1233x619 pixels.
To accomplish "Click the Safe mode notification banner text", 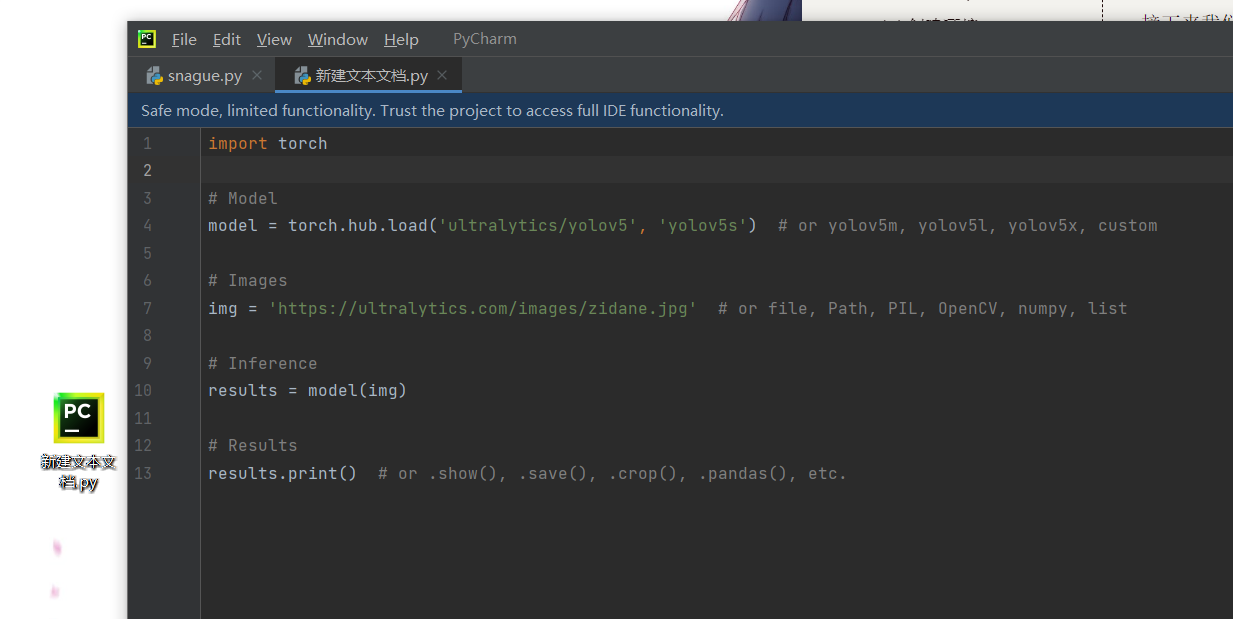I will pos(432,111).
